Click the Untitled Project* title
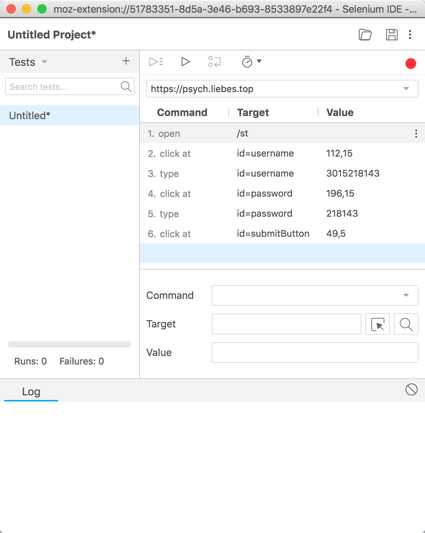 coord(52,35)
